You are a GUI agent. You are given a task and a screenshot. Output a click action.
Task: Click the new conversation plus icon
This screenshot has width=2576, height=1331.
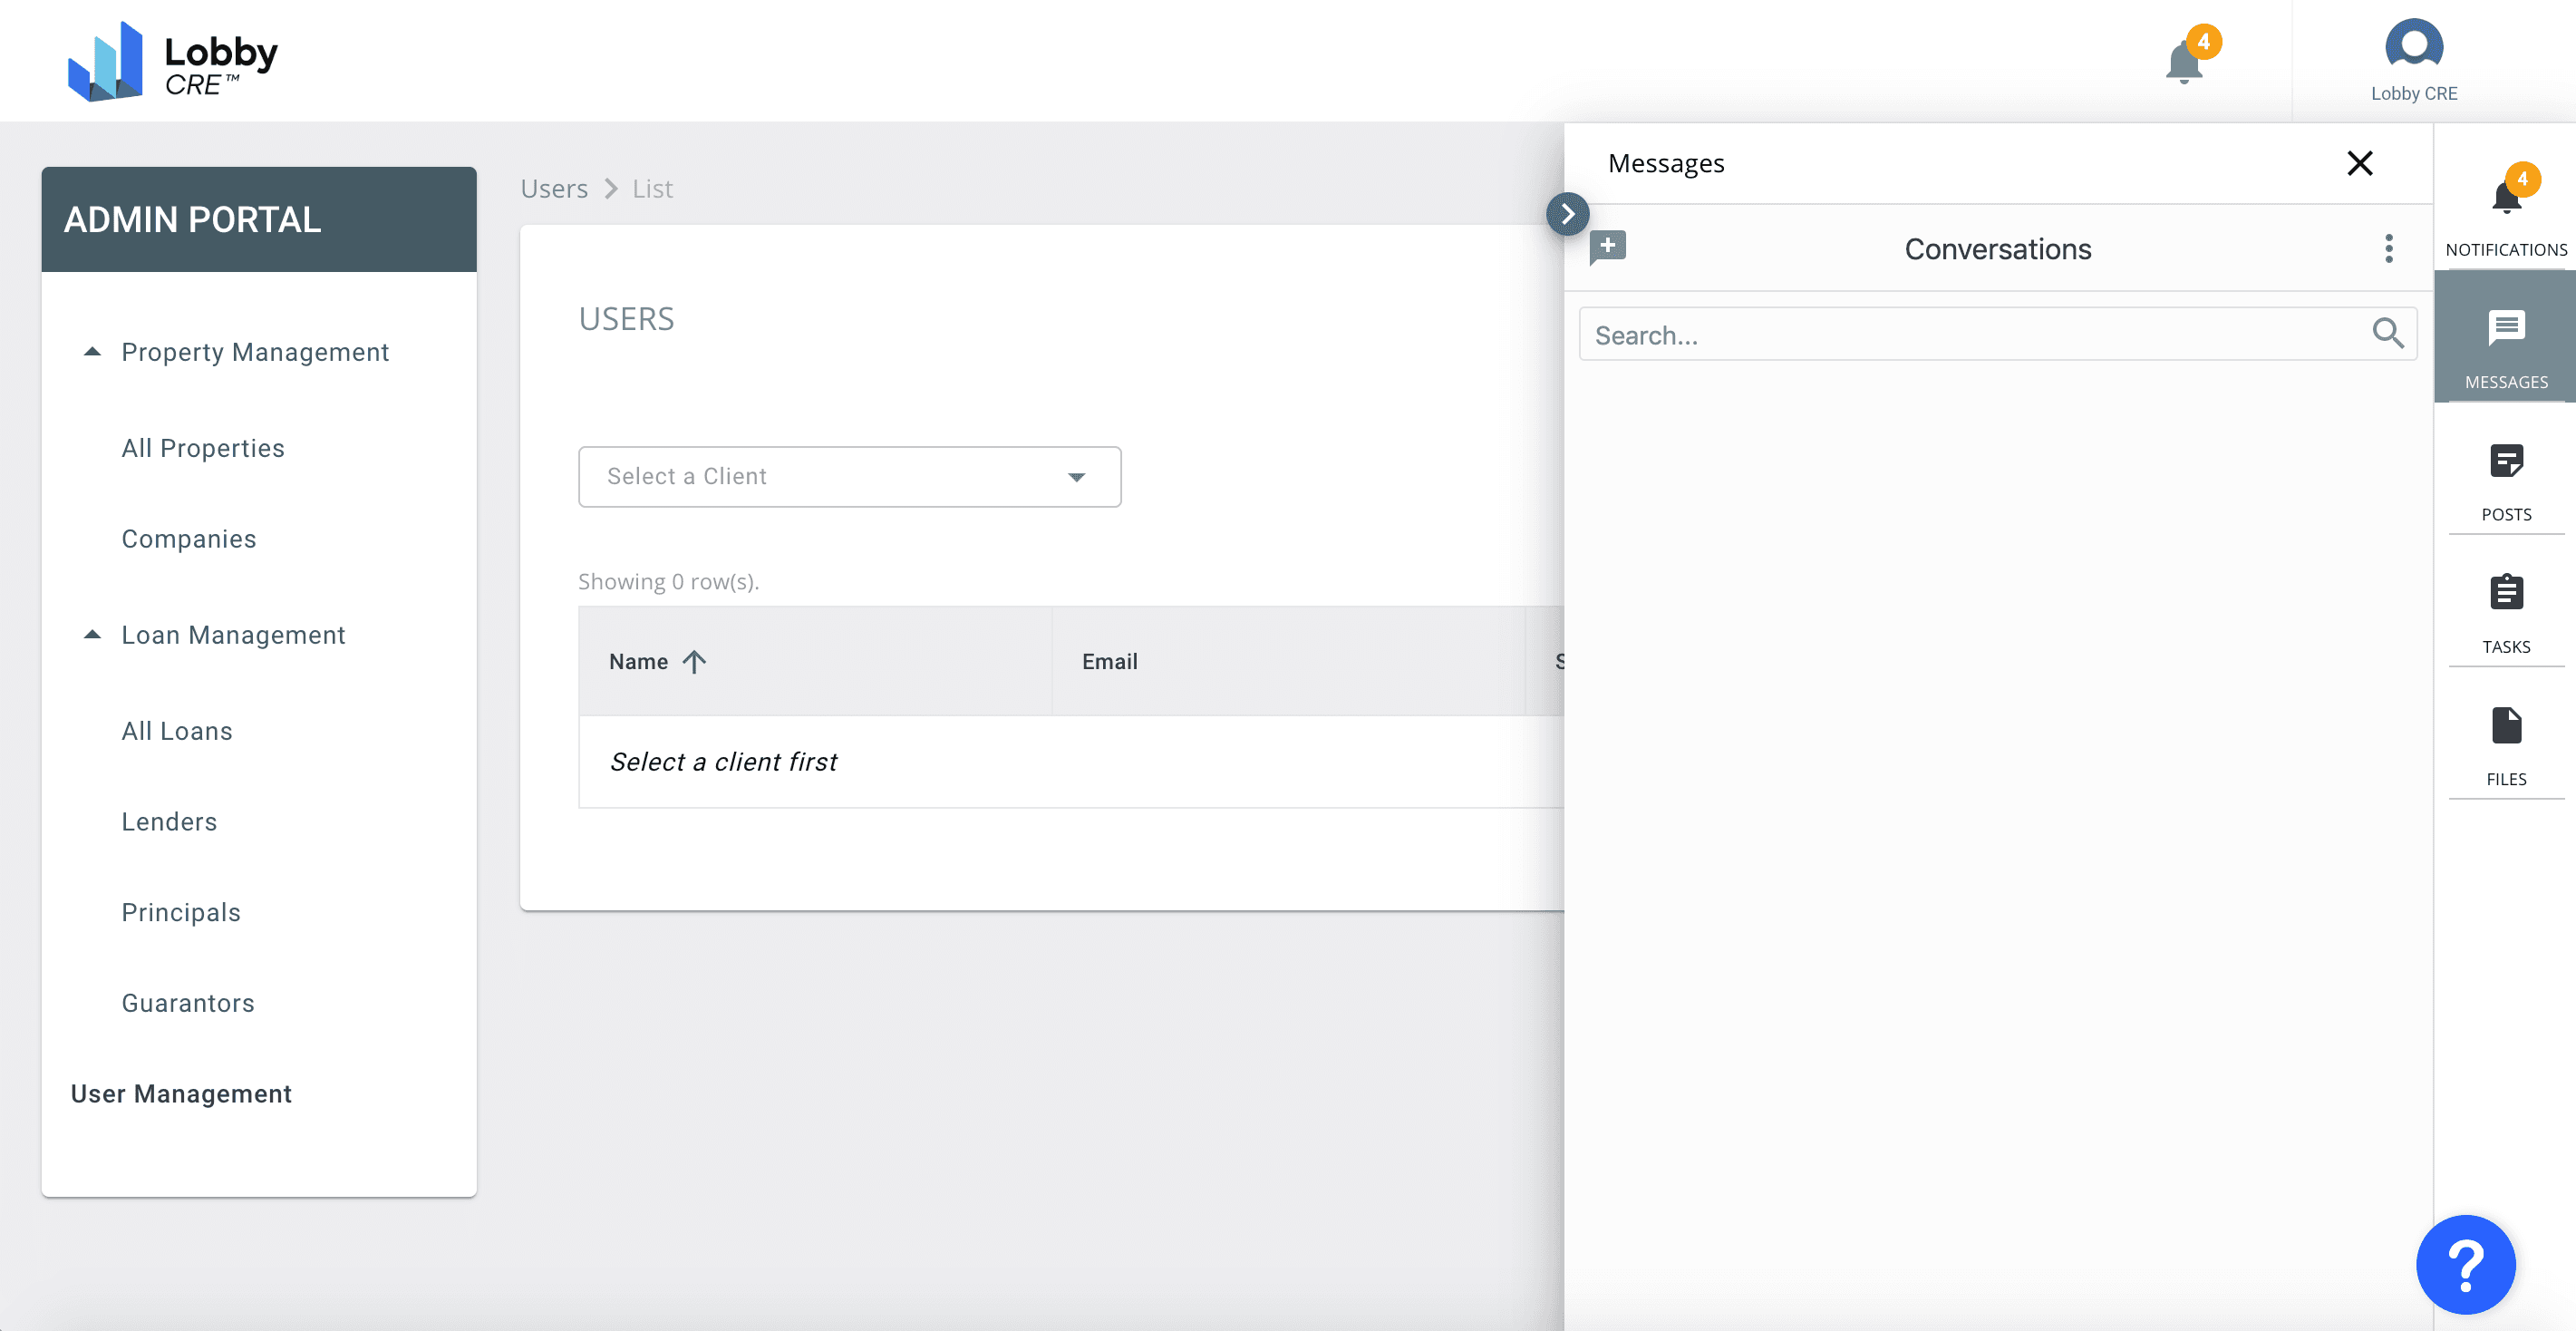[x=1608, y=247]
